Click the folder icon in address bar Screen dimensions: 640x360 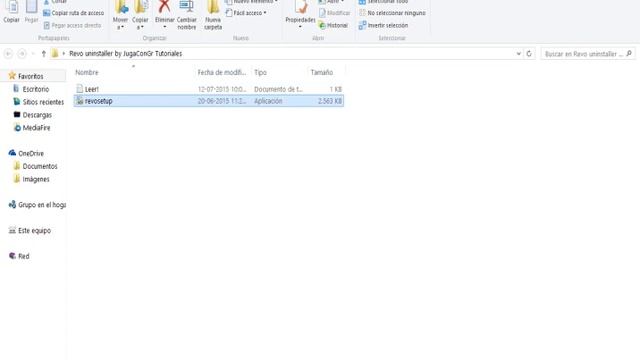tap(55, 53)
